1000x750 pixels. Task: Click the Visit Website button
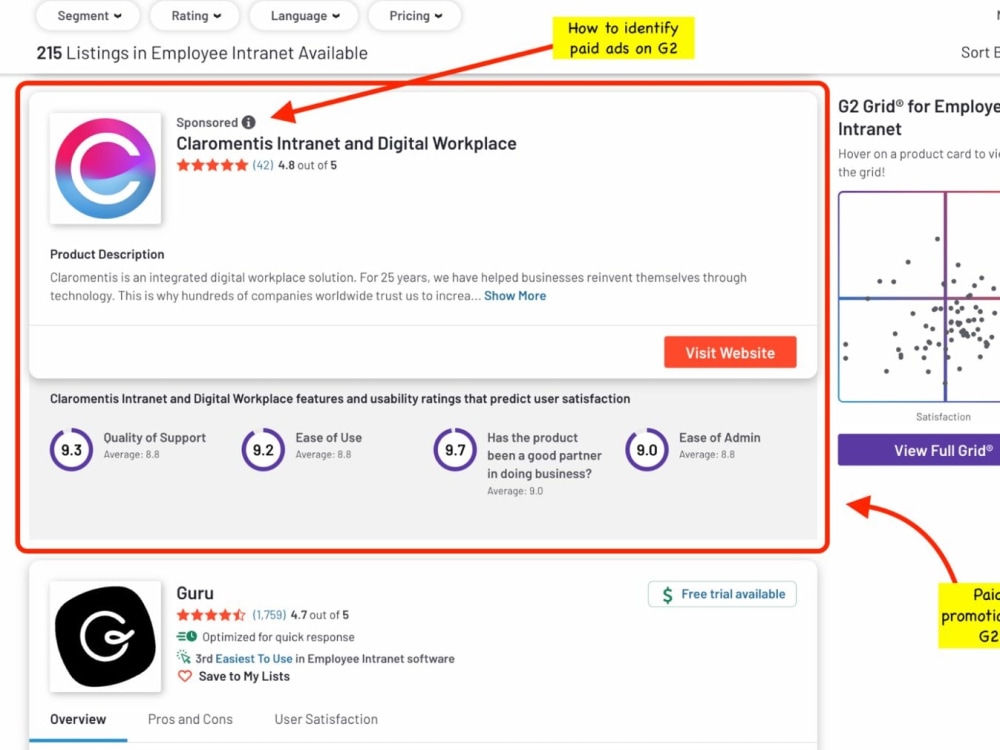(730, 352)
